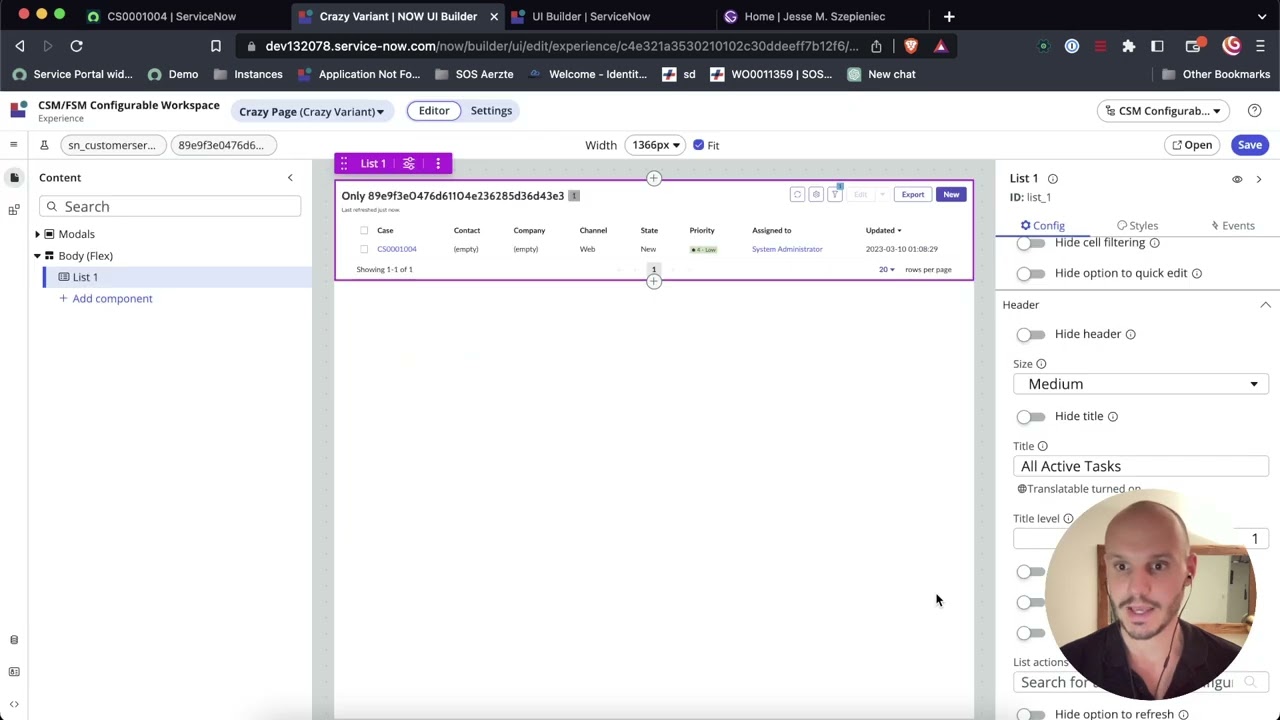Viewport: 1280px width, 720px height.
Task: Open the client scripts icon in bottom left rail
Action: coord(14,672)
